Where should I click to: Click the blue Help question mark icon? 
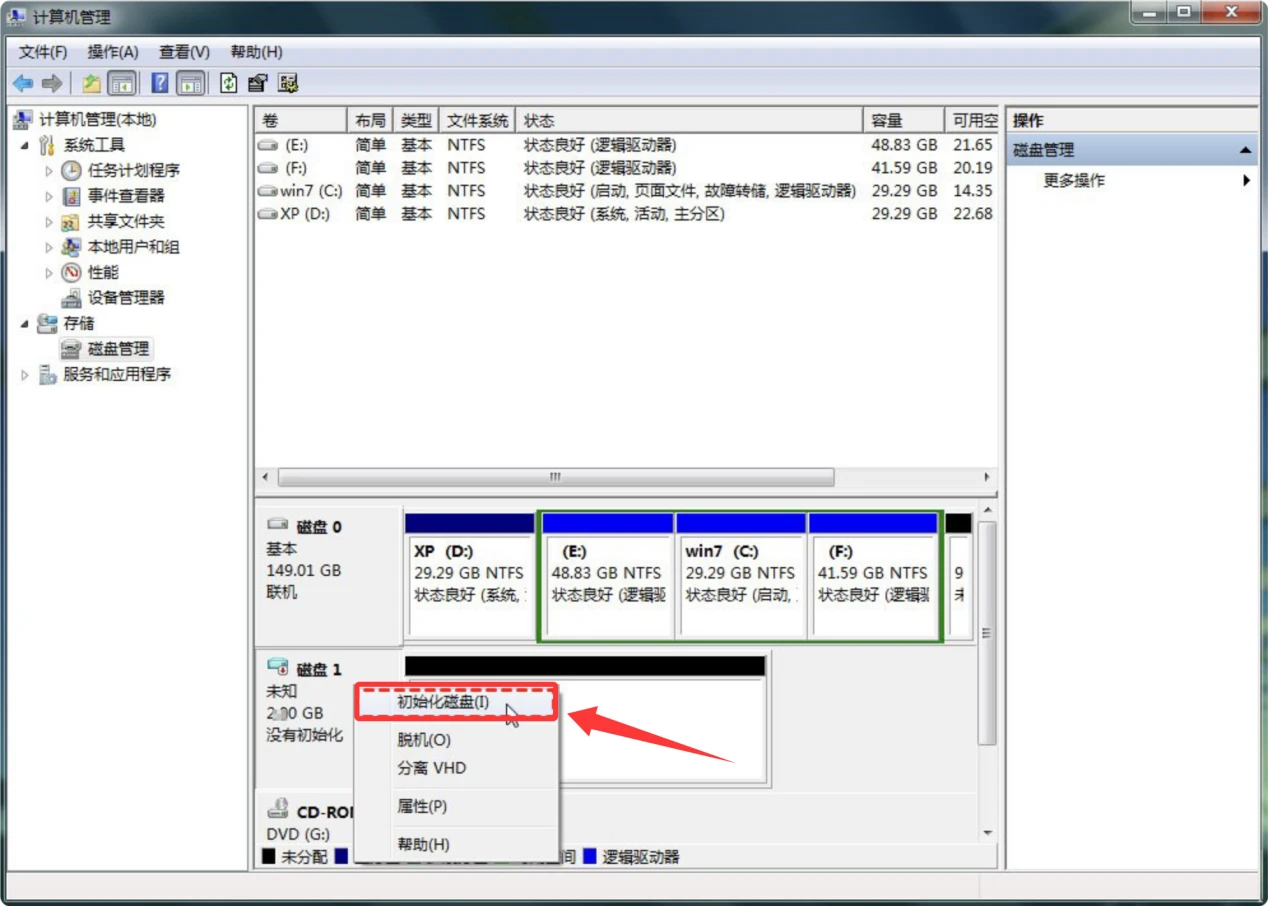point(160,83)
